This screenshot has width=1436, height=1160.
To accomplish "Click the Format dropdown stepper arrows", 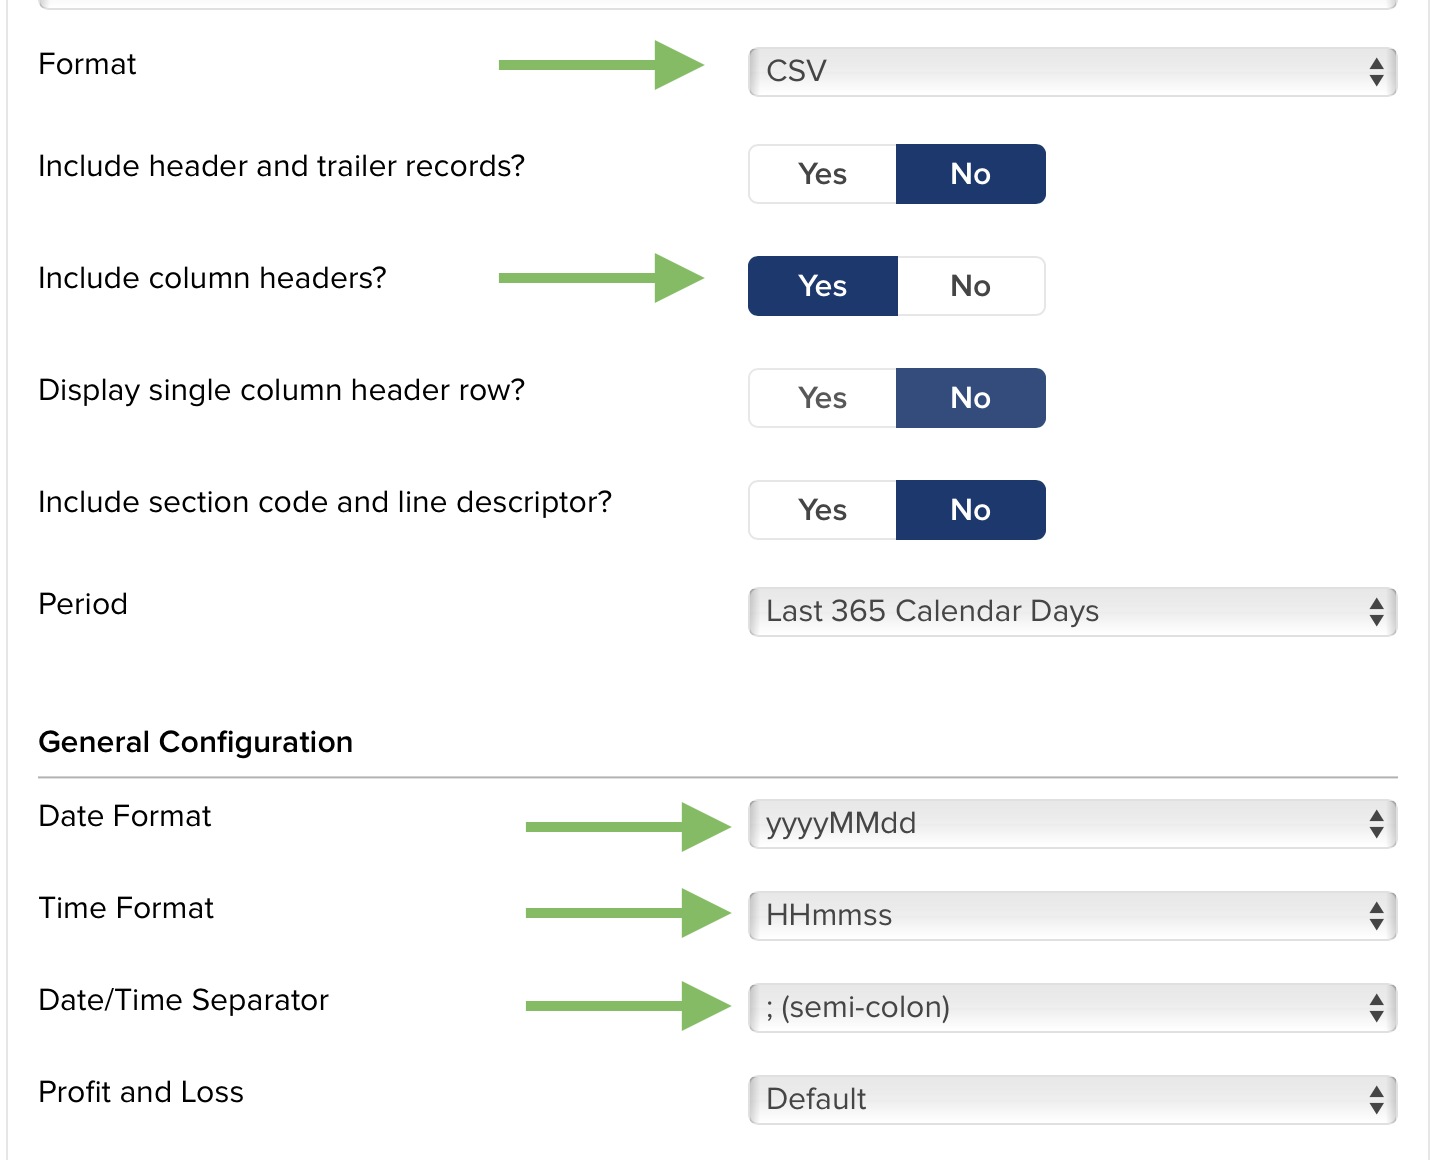I will click(1377, 71).
